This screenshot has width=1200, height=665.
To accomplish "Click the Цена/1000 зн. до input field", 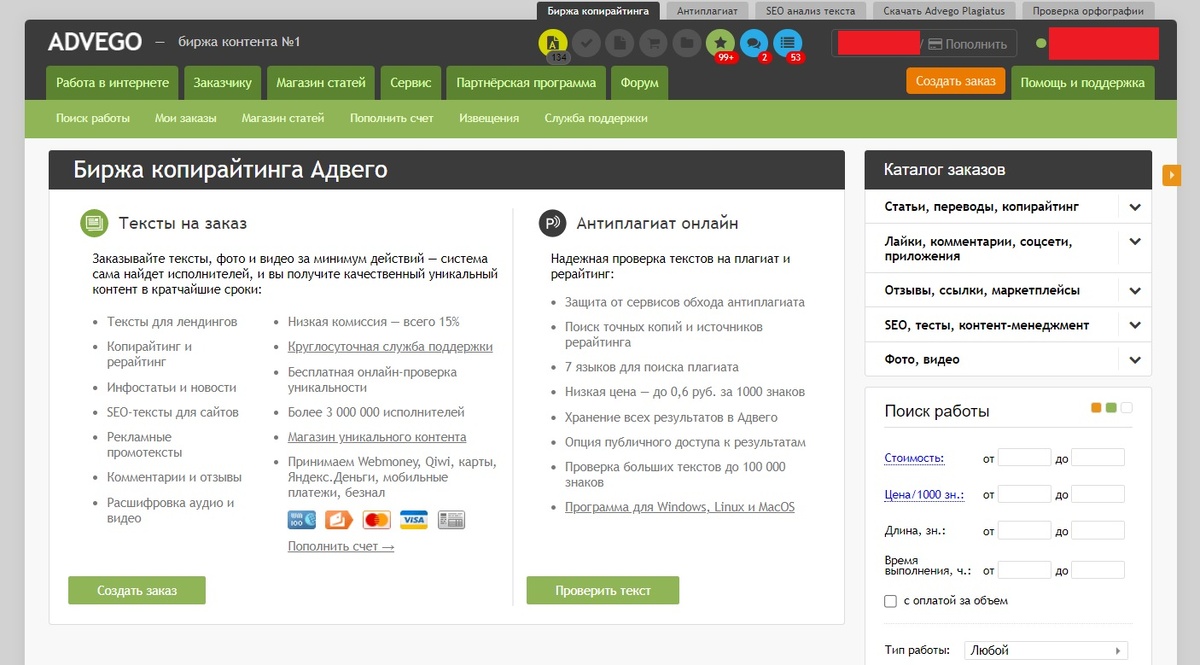I will click(1098, 494).
